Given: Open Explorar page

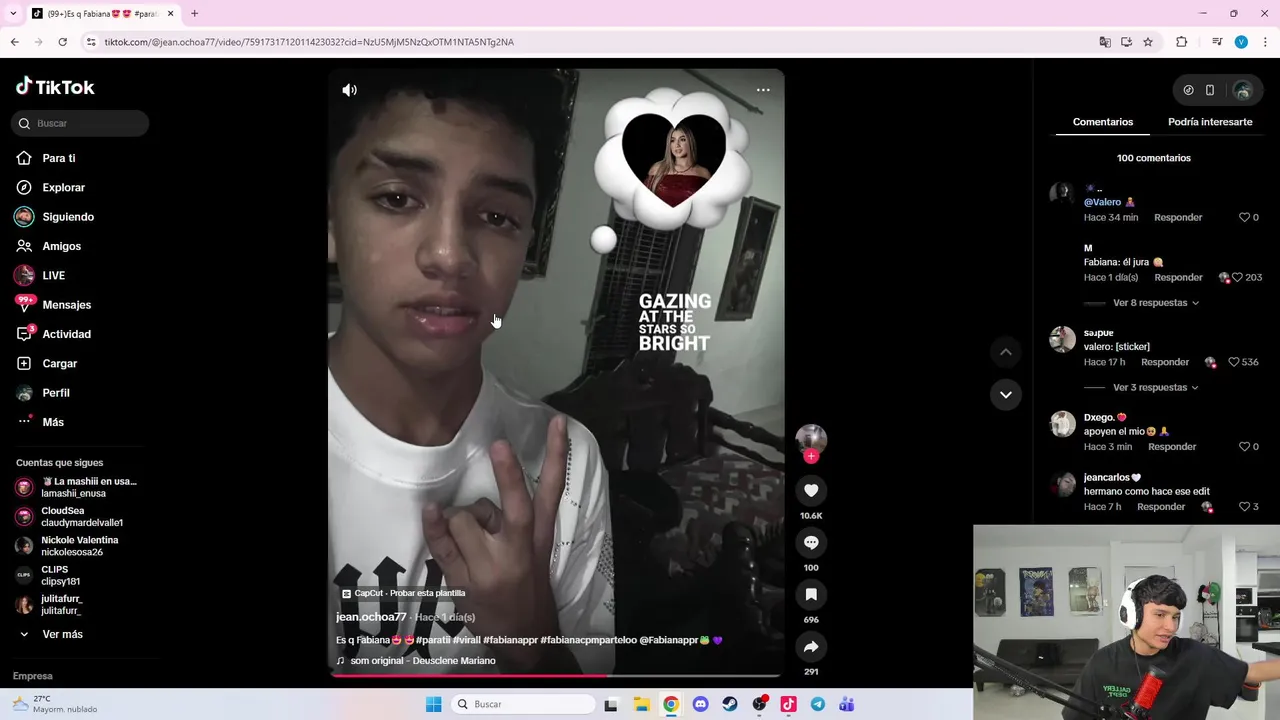Looking at the screenshot, I should (x=63, y=187).
